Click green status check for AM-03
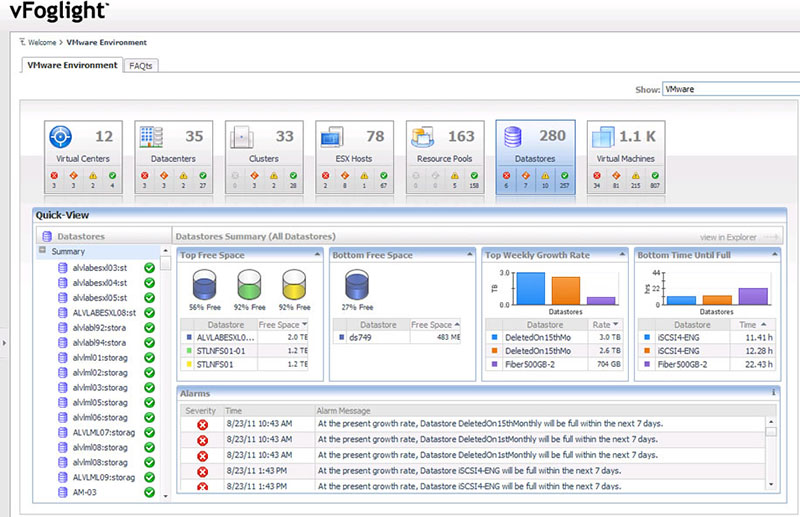This screenshot has width=800, height=517. [x=149, y=493]
